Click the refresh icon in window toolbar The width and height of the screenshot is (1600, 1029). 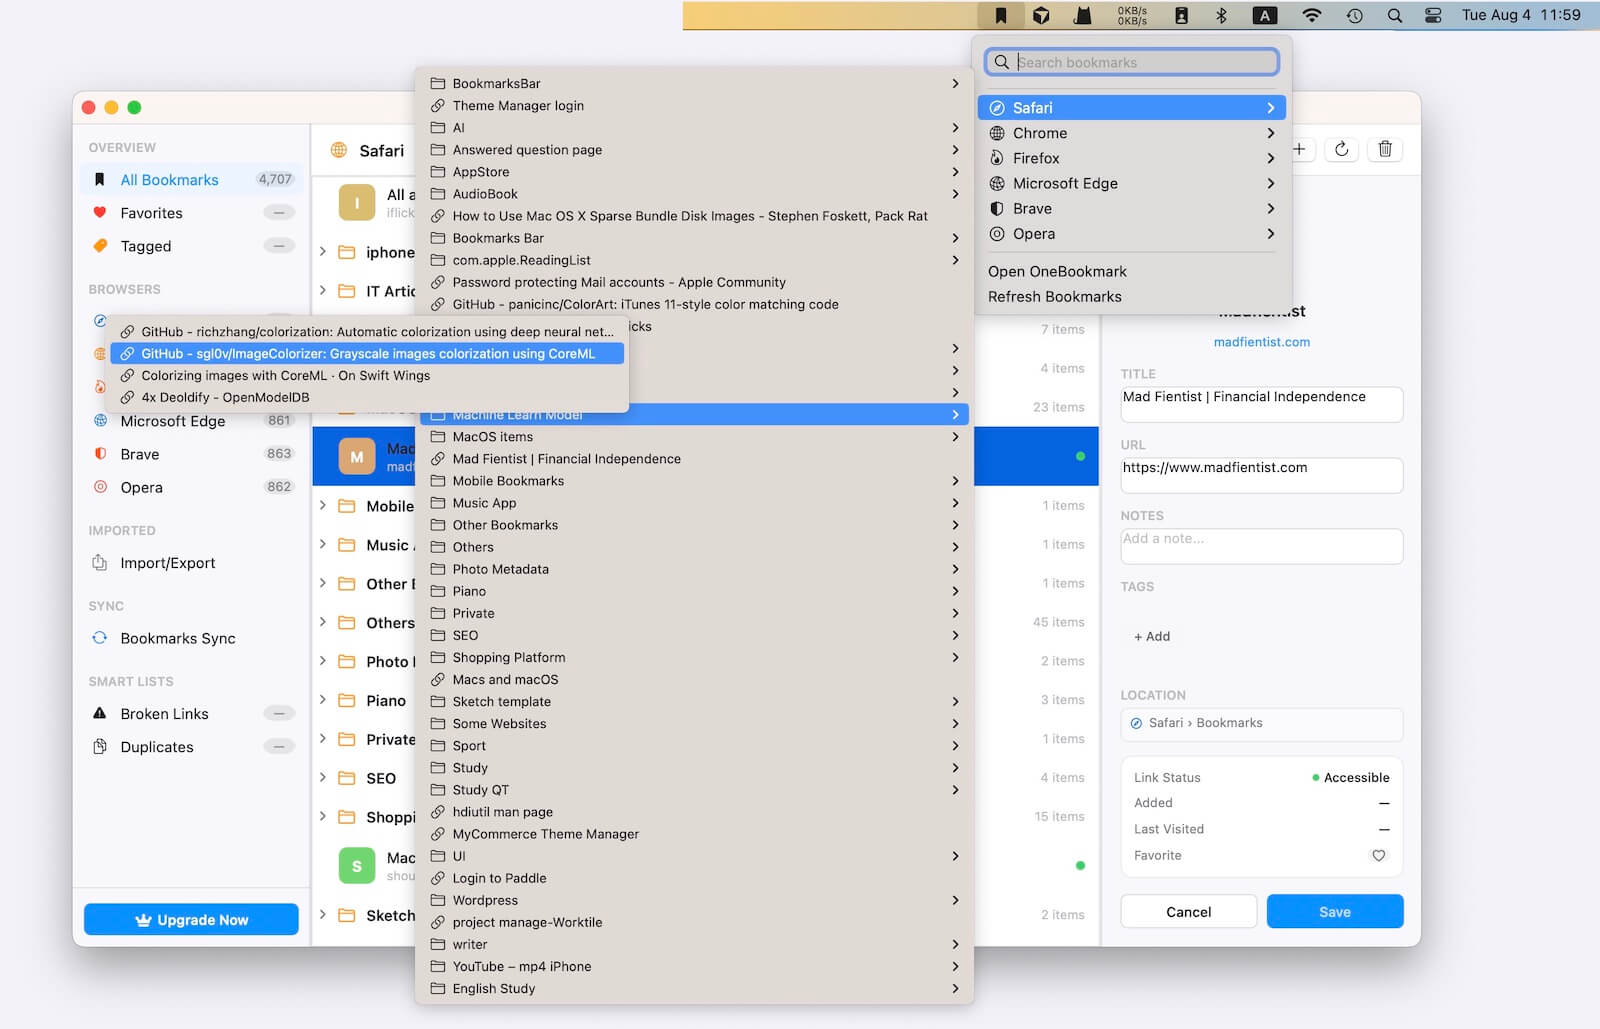click(x=1341, y=149)
